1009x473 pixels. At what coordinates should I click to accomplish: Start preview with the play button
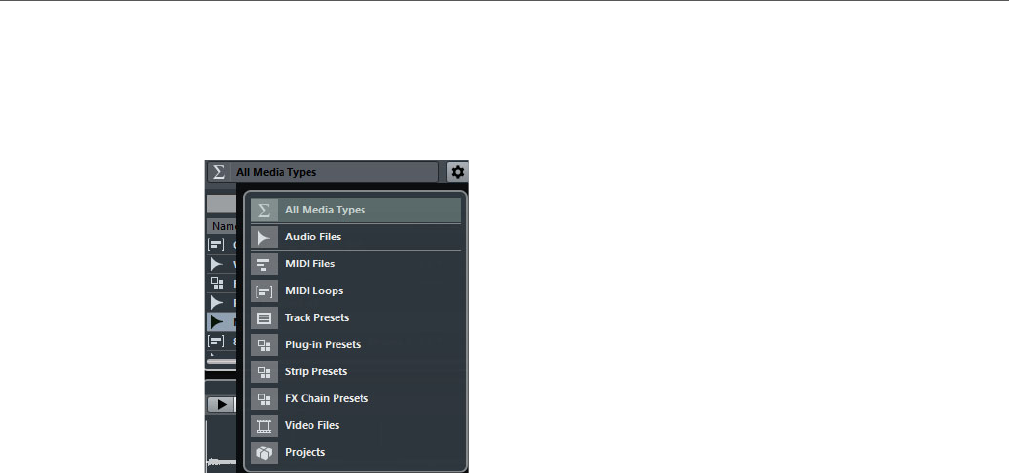pyautogui.click(x=221, y=404)
